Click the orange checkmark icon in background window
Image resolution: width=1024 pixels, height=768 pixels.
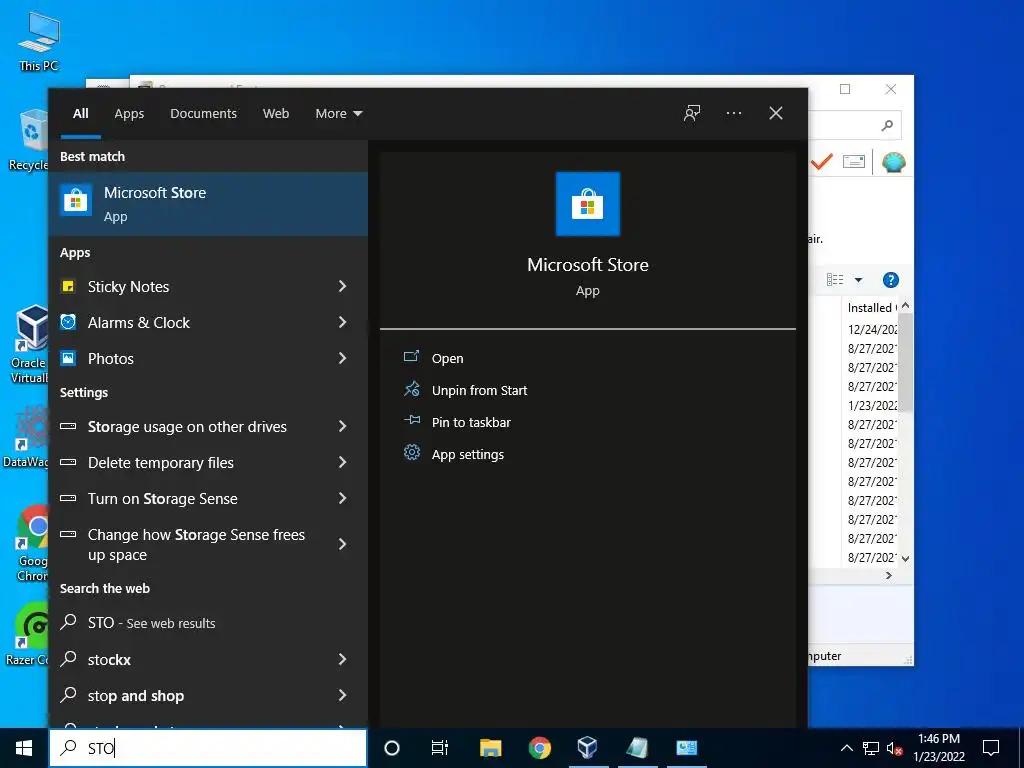click(822, 161)
